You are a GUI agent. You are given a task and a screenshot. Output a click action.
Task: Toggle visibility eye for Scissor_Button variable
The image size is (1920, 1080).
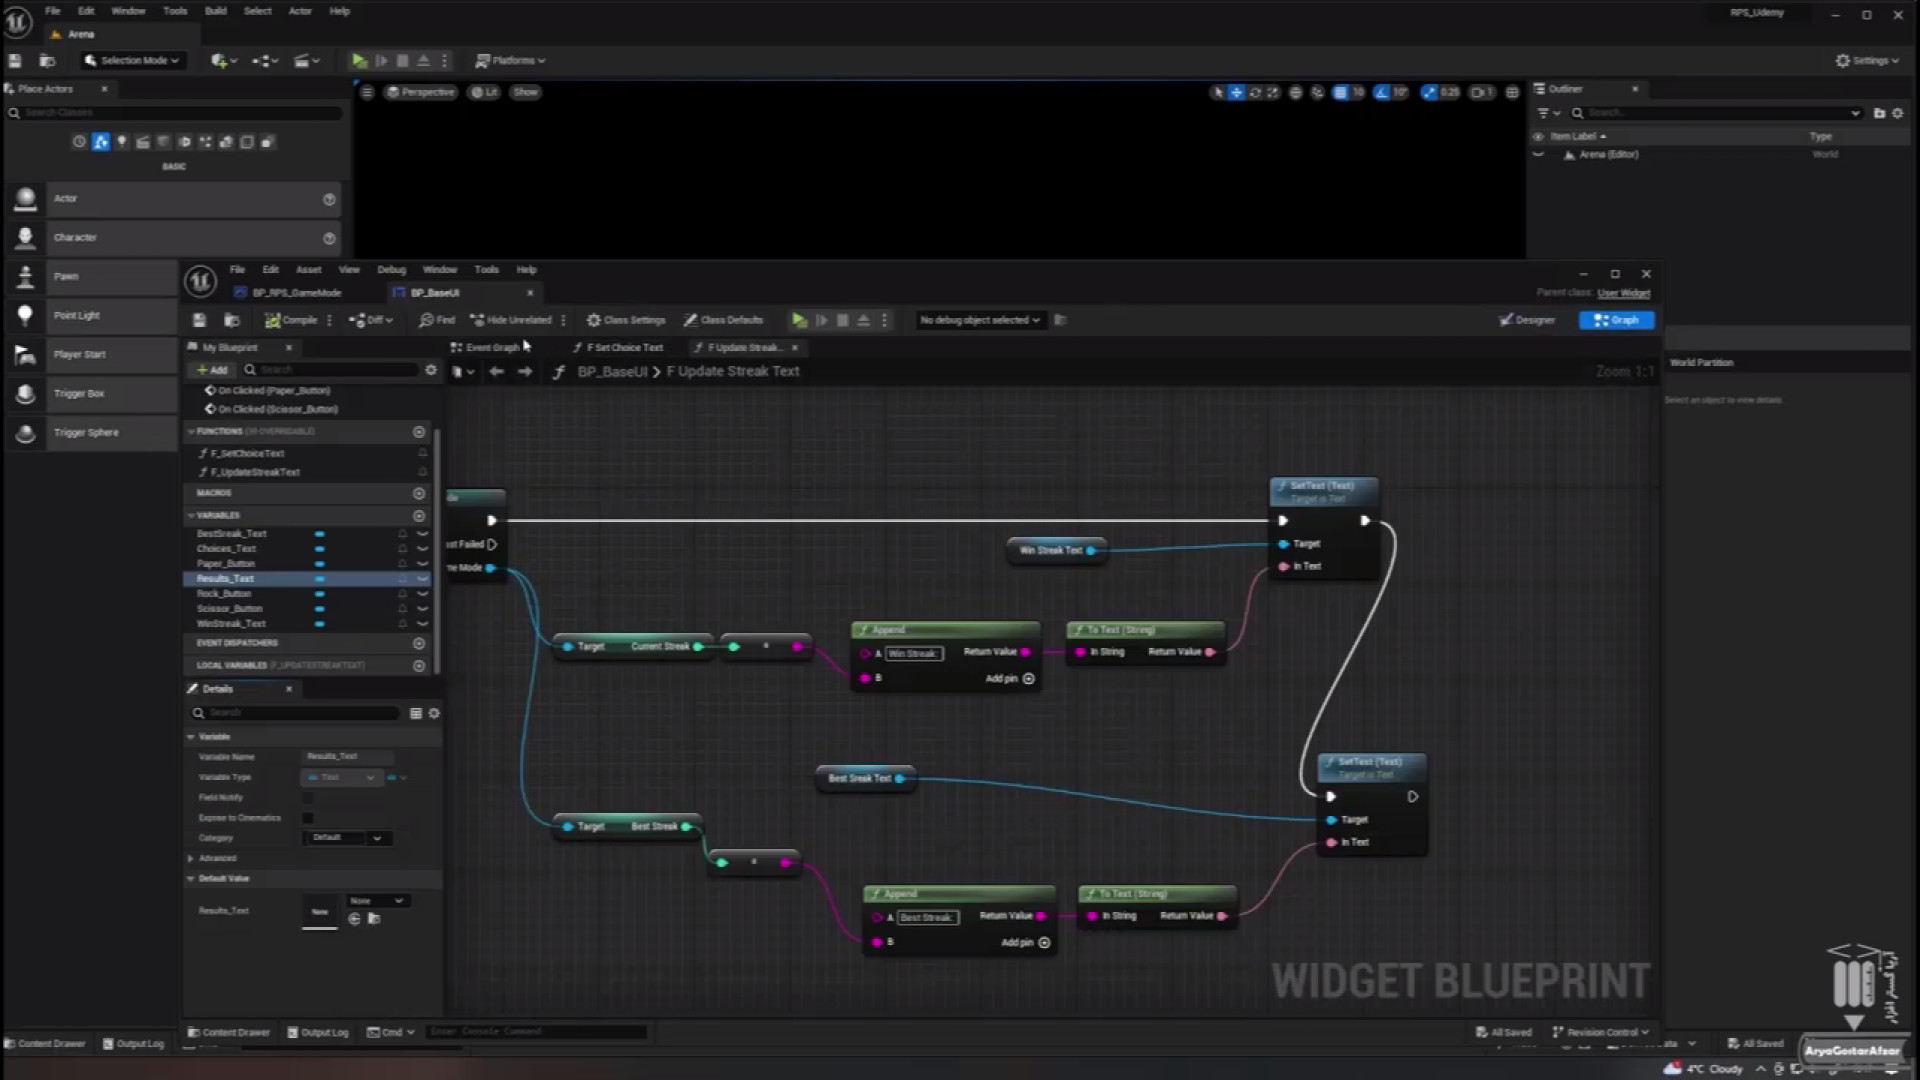click(423, 609)
